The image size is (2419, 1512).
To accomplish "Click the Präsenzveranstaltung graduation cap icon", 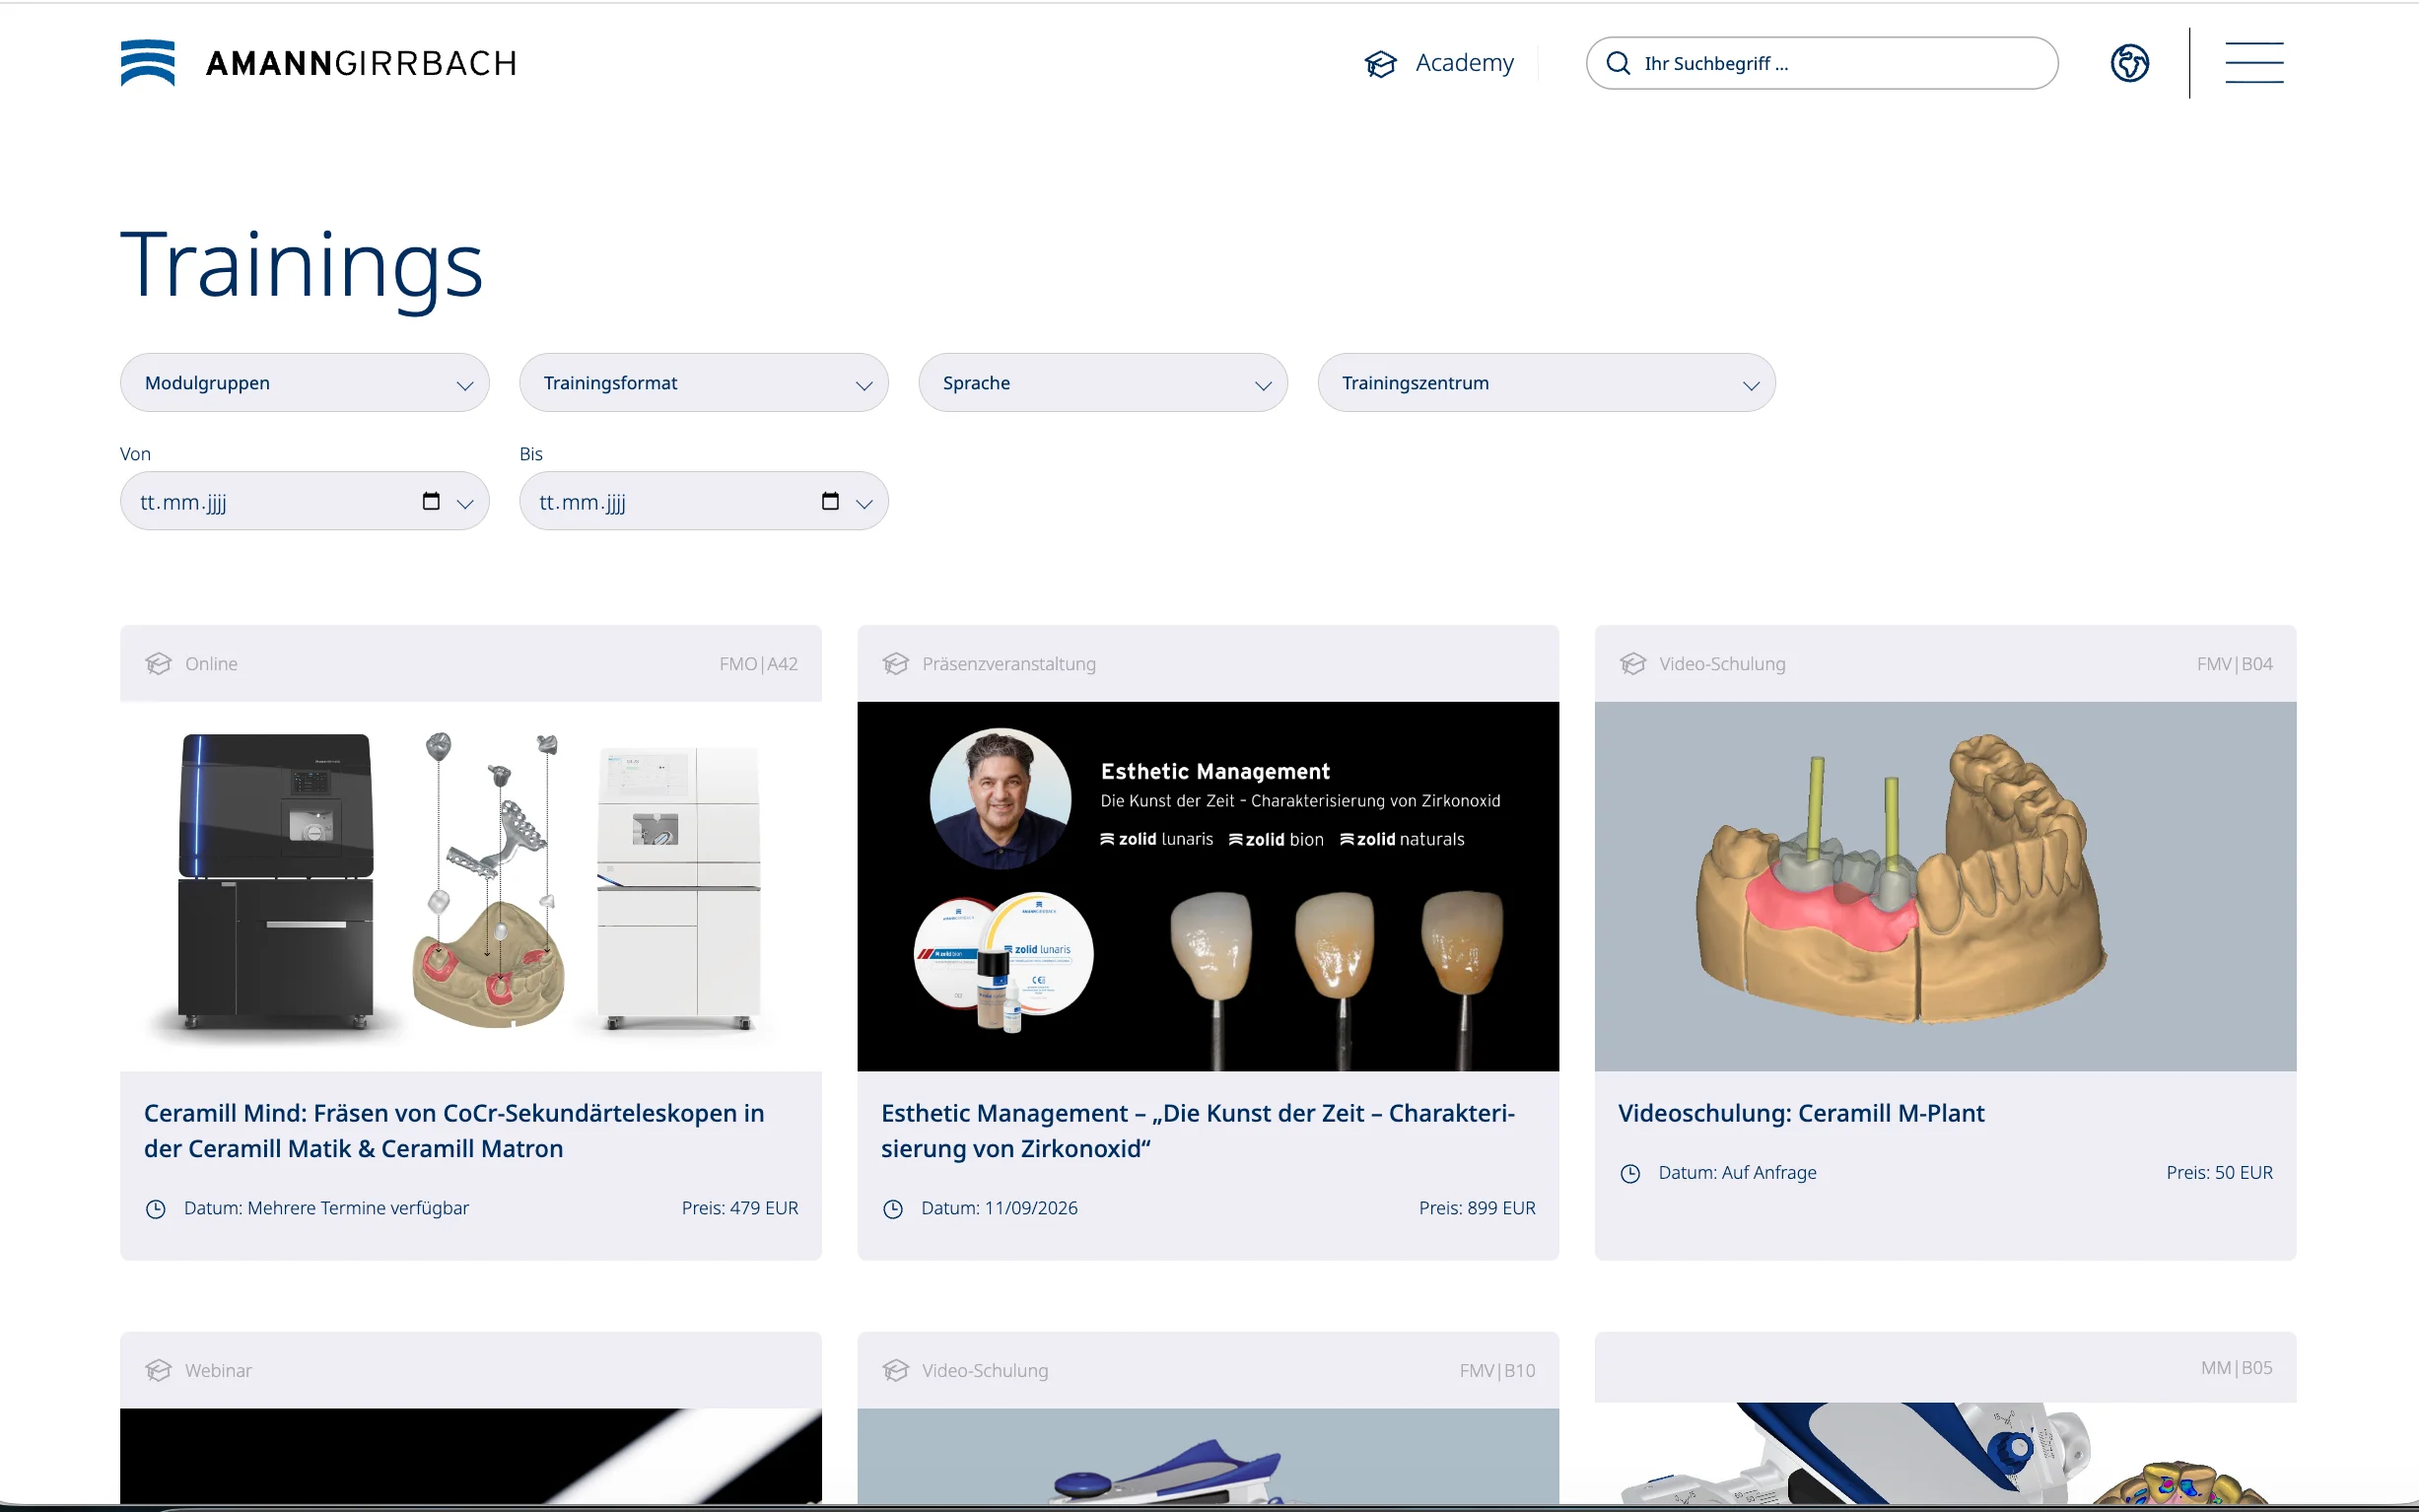I will click(x=895, y=664).
